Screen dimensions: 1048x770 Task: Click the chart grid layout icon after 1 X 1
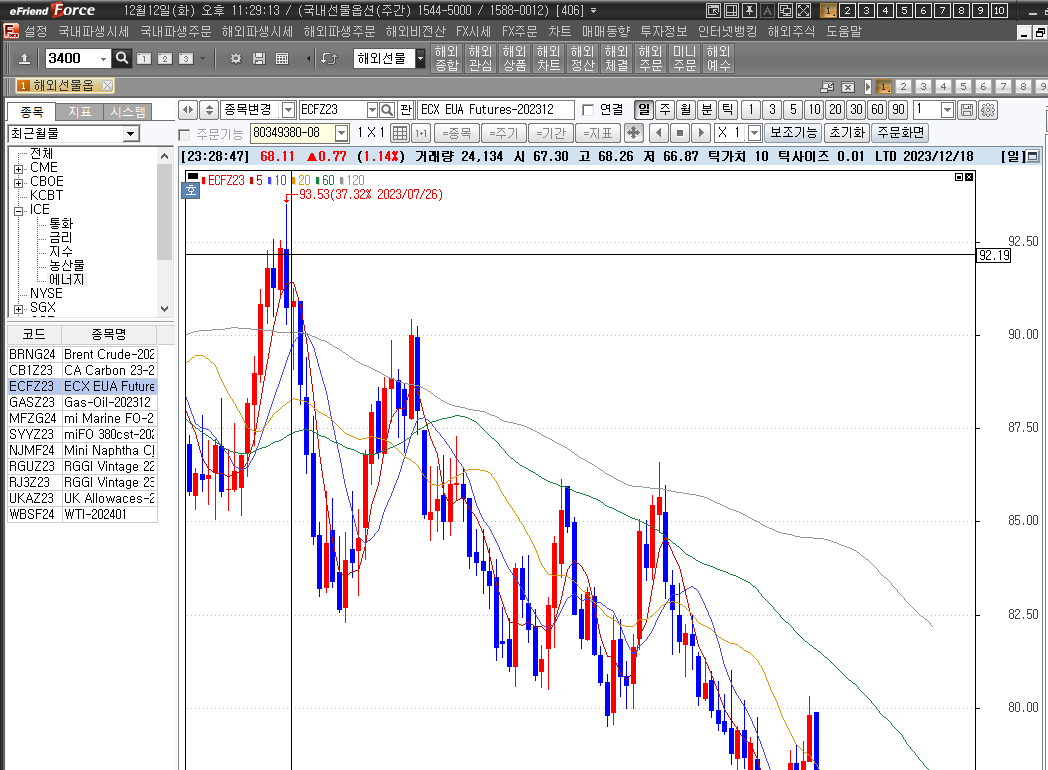(x=399, y=133)
